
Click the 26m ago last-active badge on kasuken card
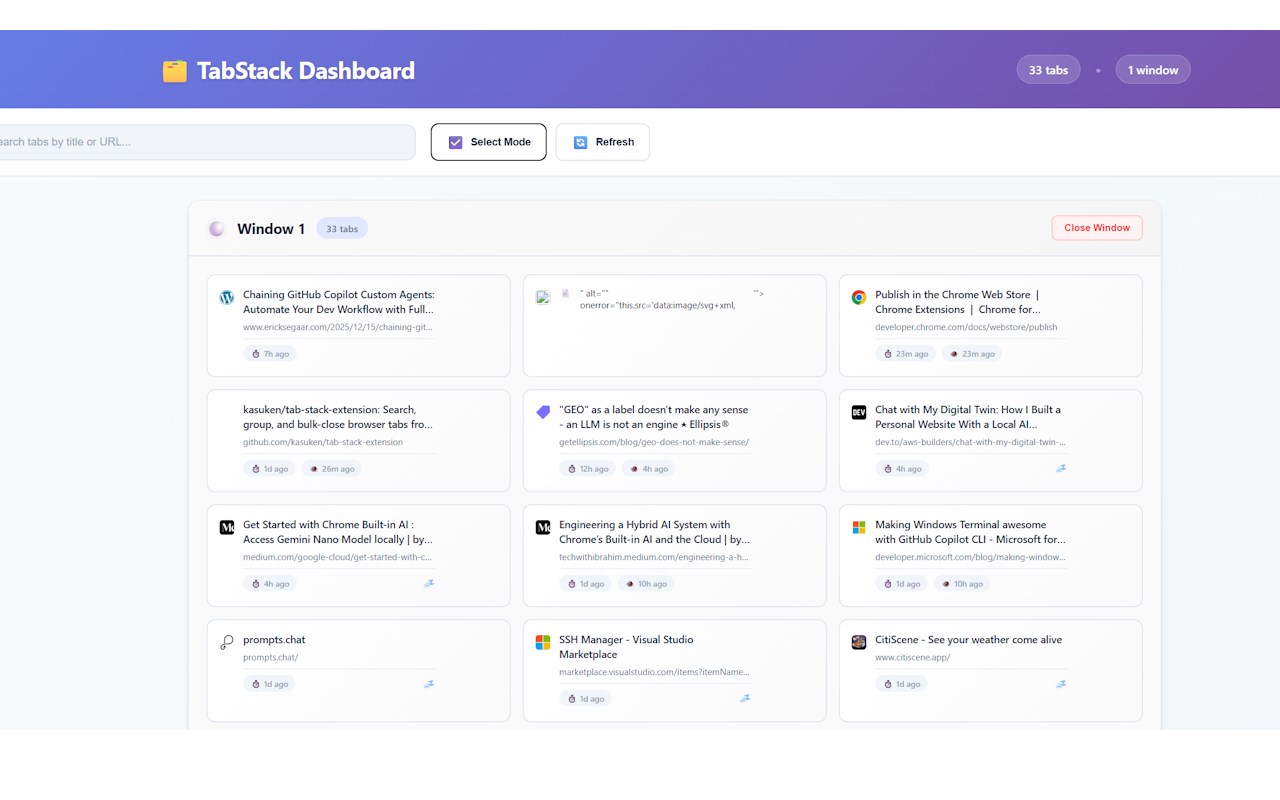coord(331,468)
